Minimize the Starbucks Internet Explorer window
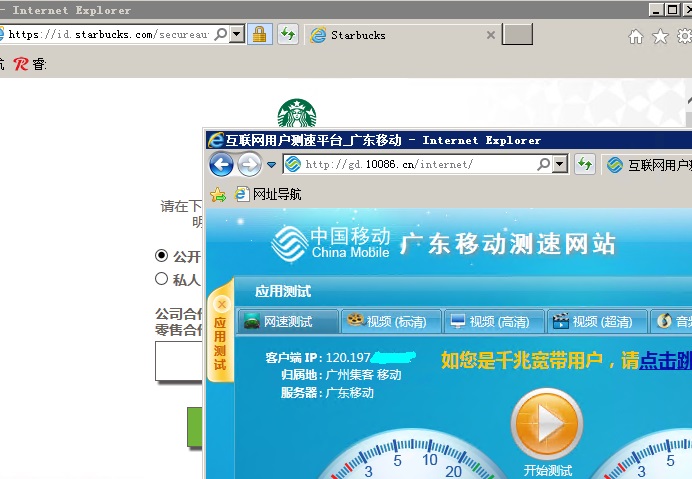Viewport: 692px width, 479px height. click(x=655, y=10)
